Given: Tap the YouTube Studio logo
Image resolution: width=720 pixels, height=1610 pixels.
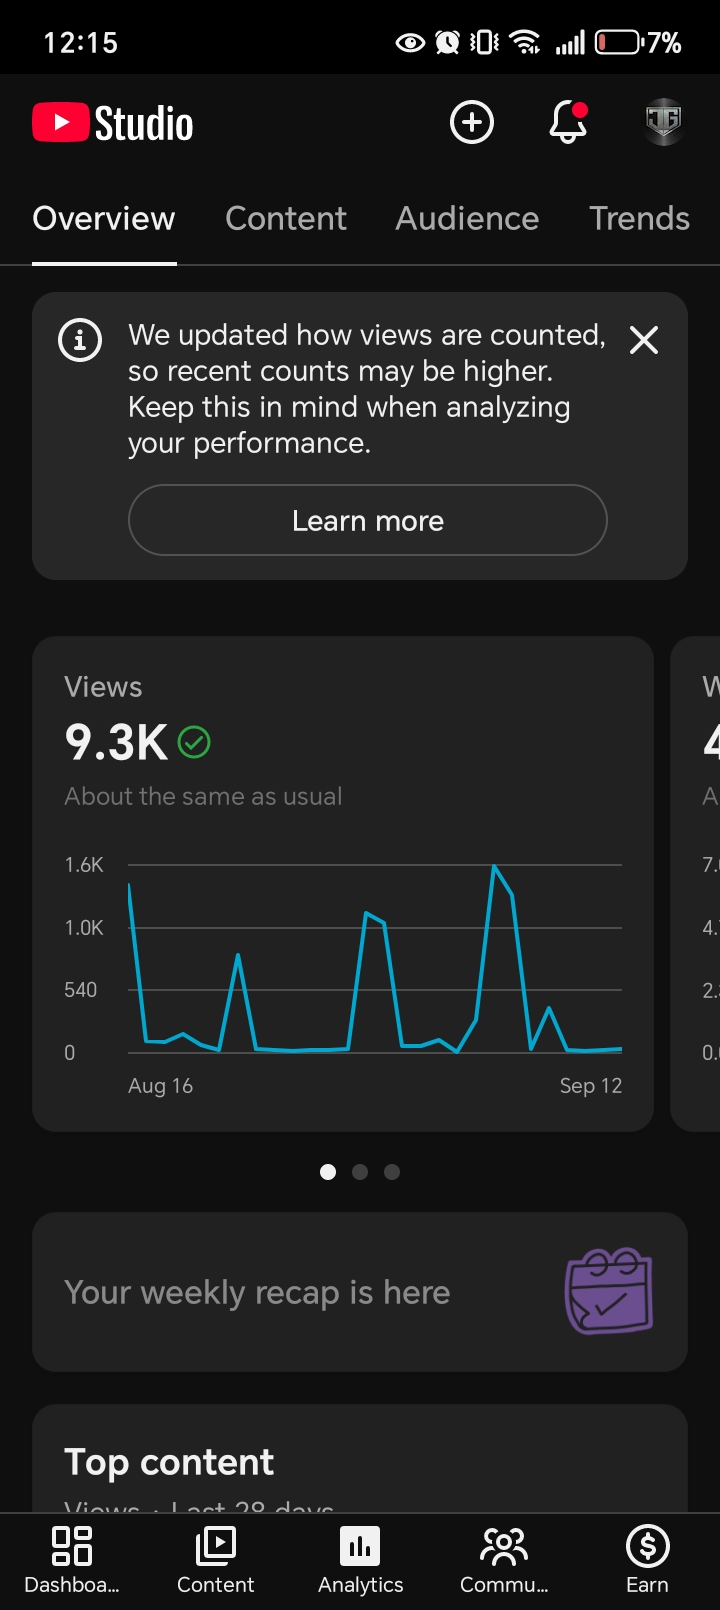Looking at the screenshot, I should click(x=113, y=123).
